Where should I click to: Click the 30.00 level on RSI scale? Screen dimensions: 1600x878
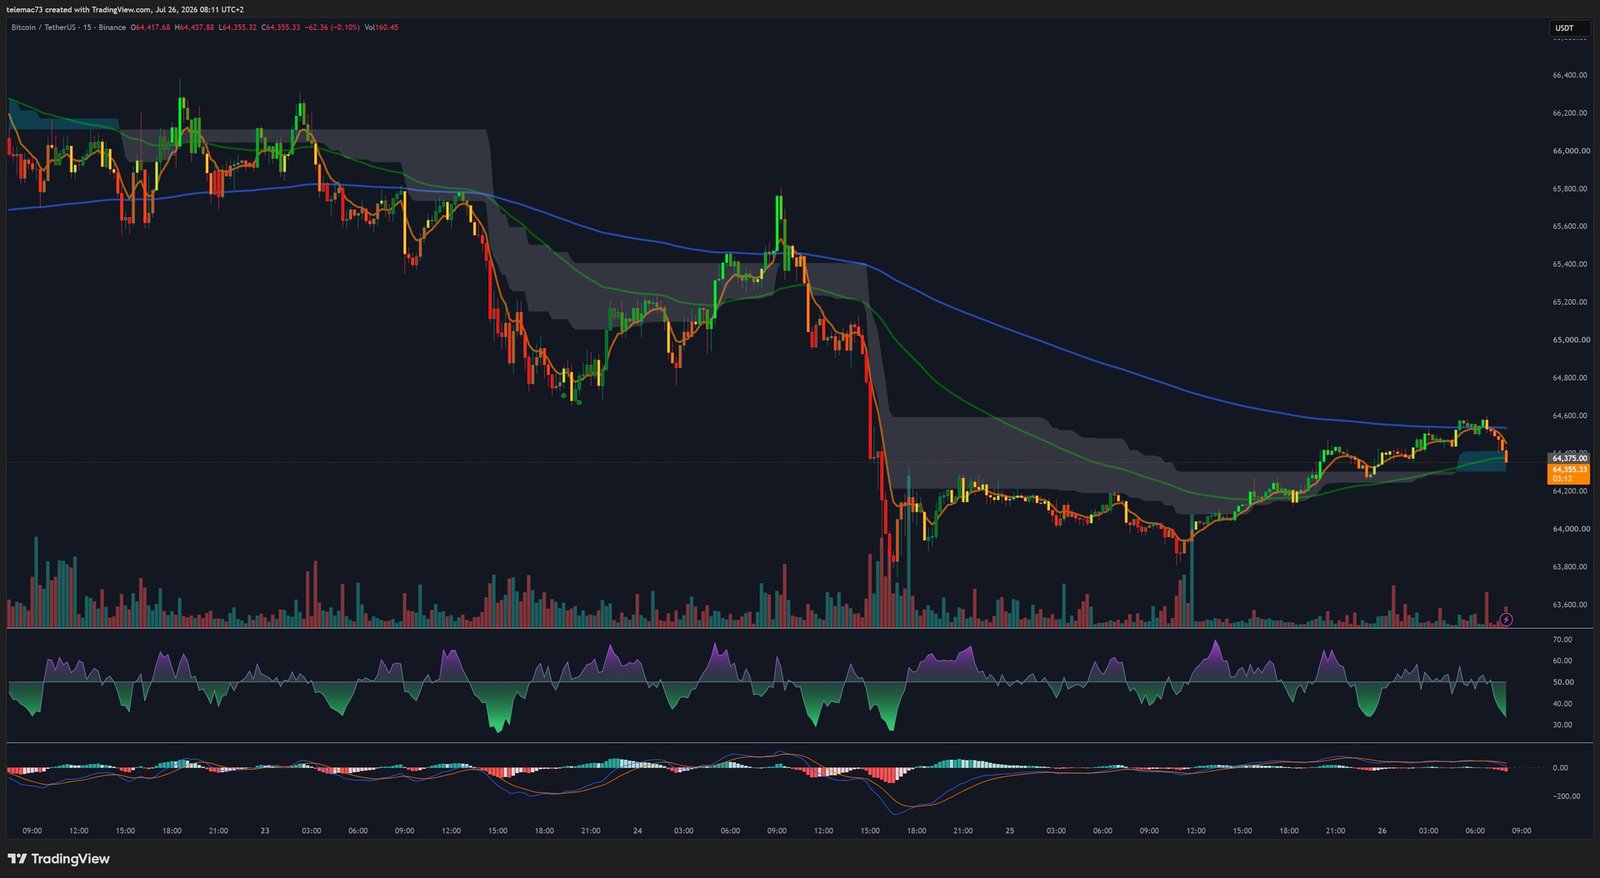tap(1562, 725)
